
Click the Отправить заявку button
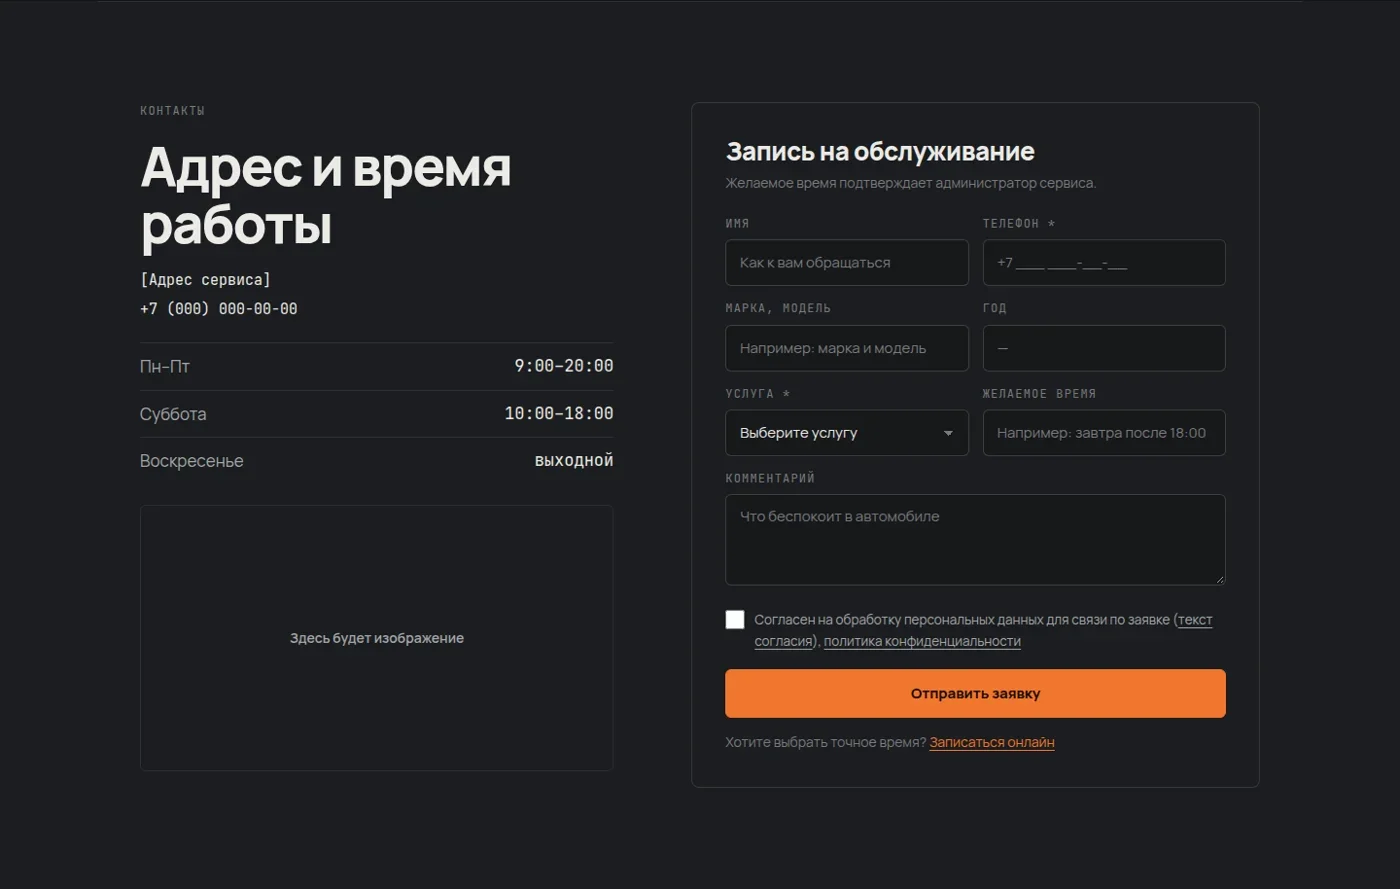tap(975, 693)
